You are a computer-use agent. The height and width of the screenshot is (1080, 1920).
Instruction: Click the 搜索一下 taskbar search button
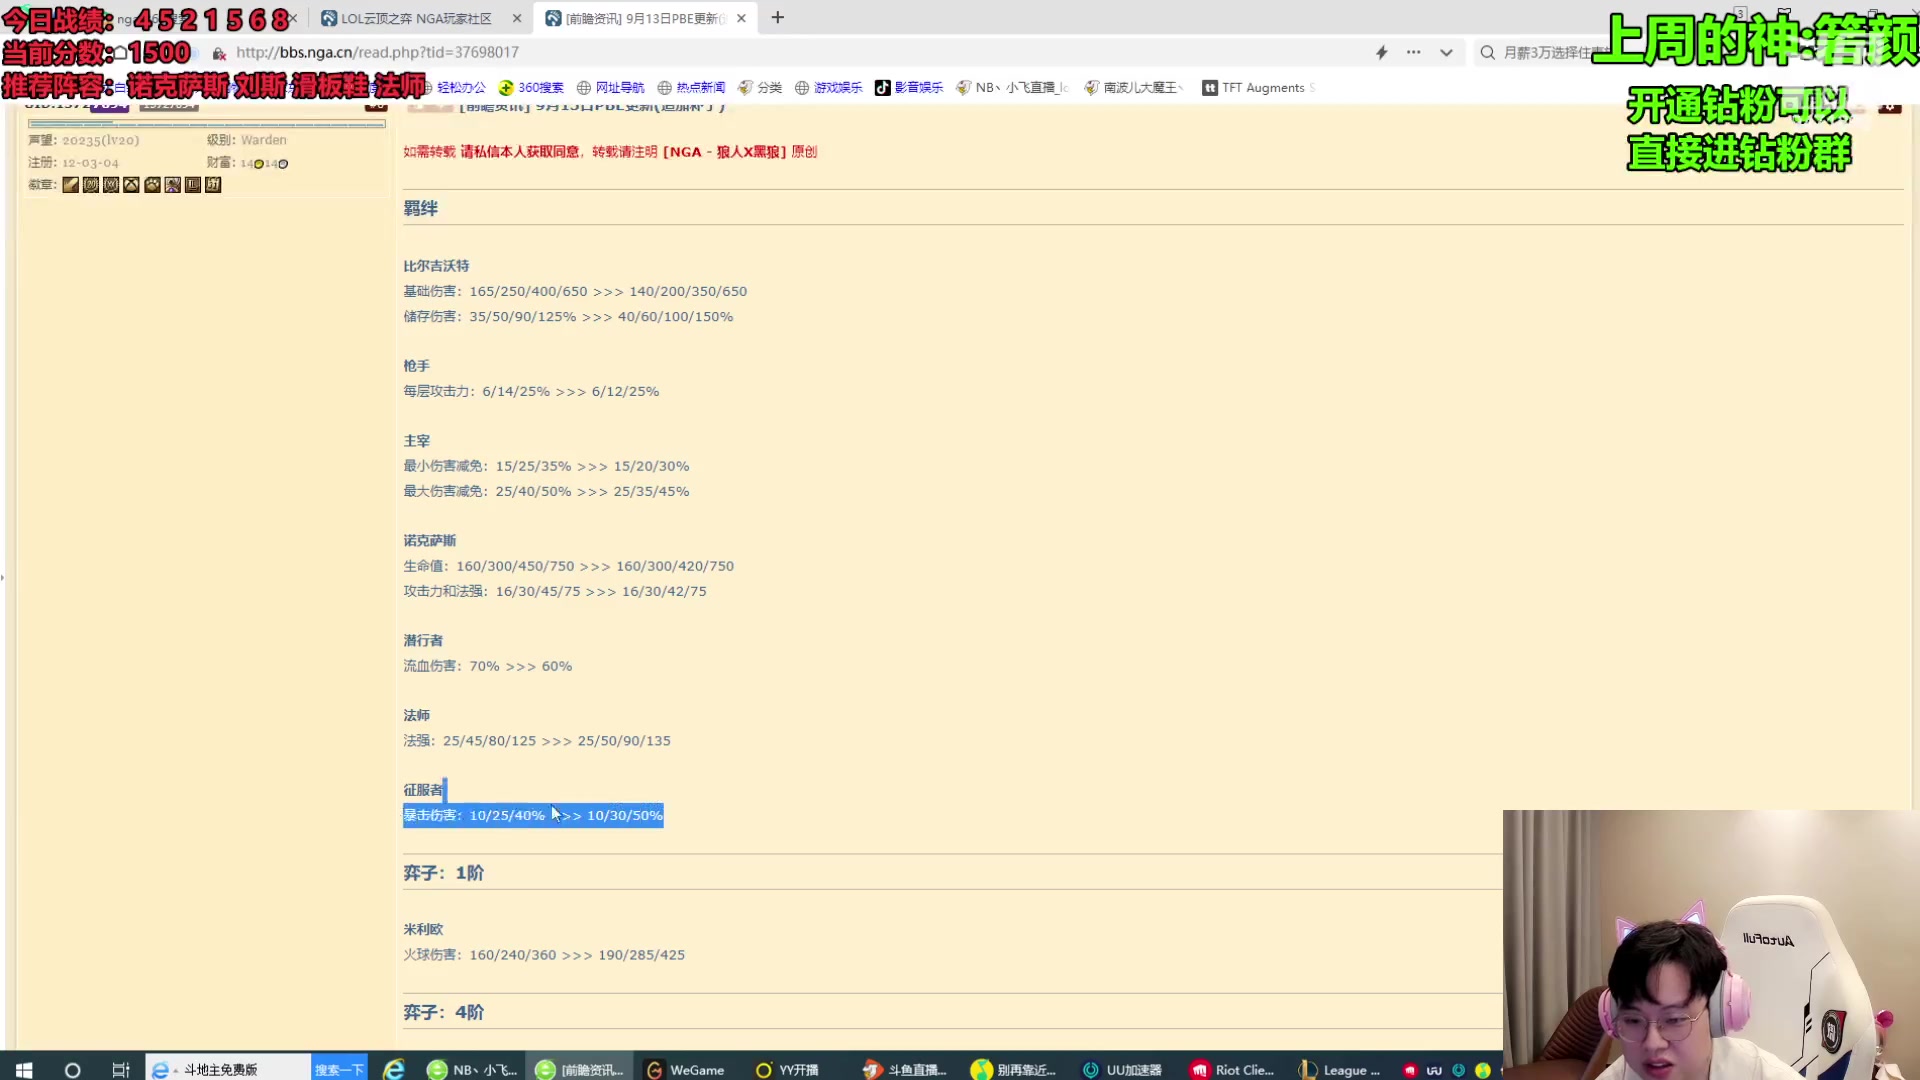[339, 1070]
